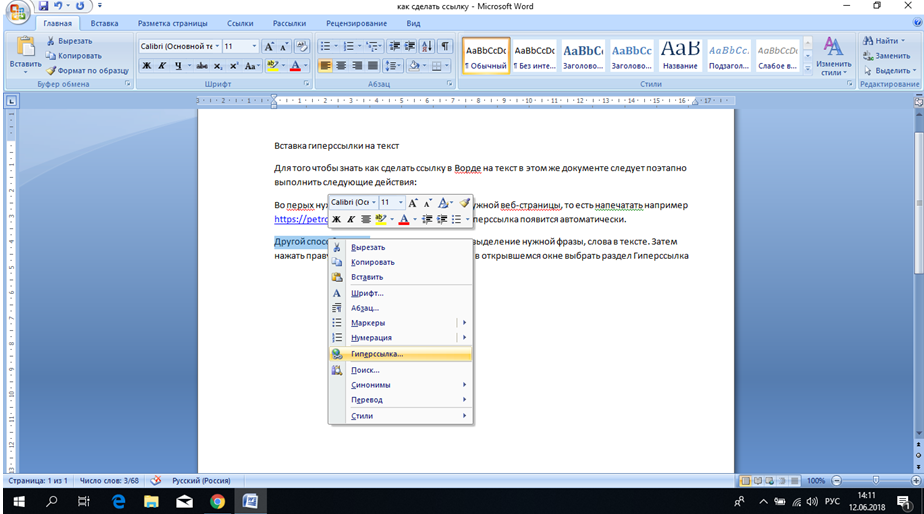Image resolution: width=924 pixels, height=514 pixels.
Task: Select the Название style
Action: click(680, 56)
